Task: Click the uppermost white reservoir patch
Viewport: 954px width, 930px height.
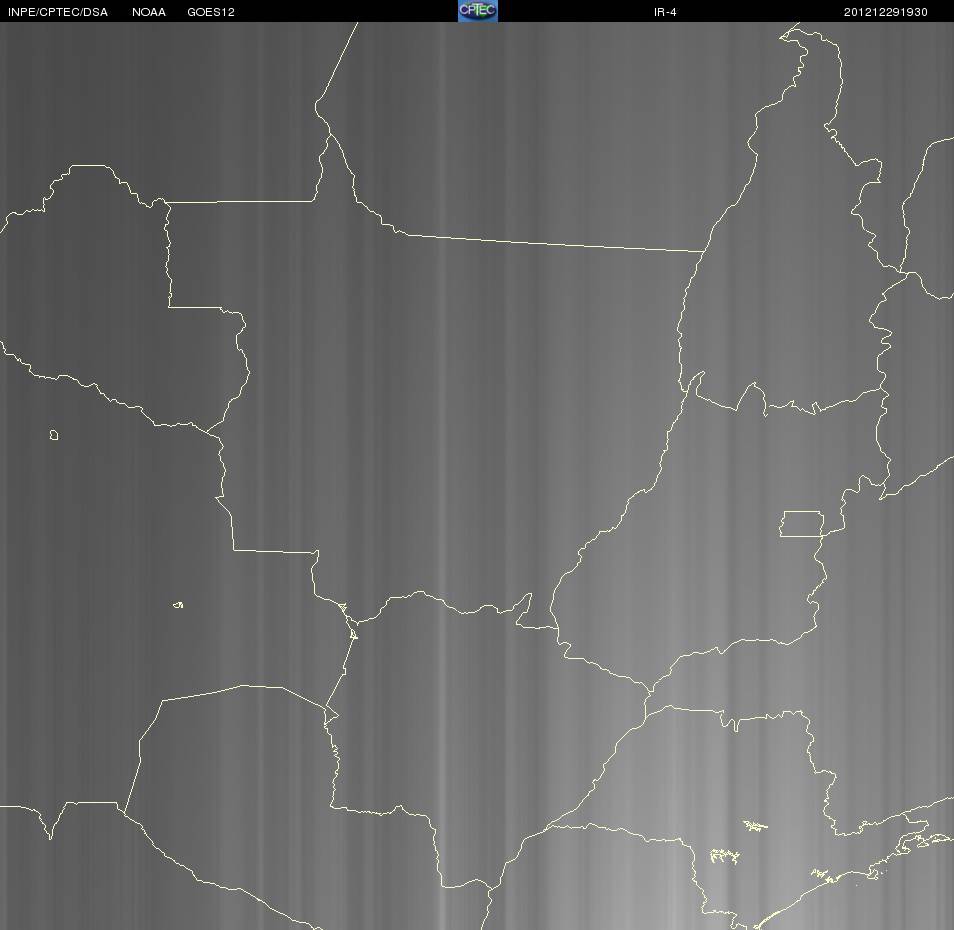Action: pos(755,825)
